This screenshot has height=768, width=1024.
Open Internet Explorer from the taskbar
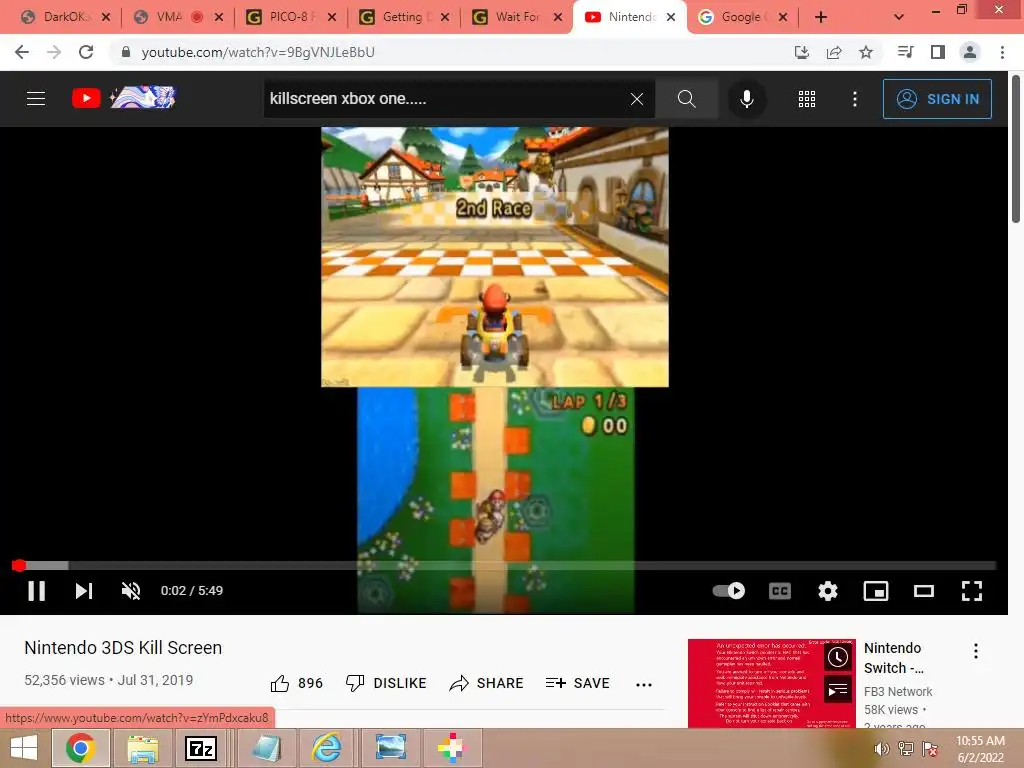pyautogui.click(x=325, y=748)
